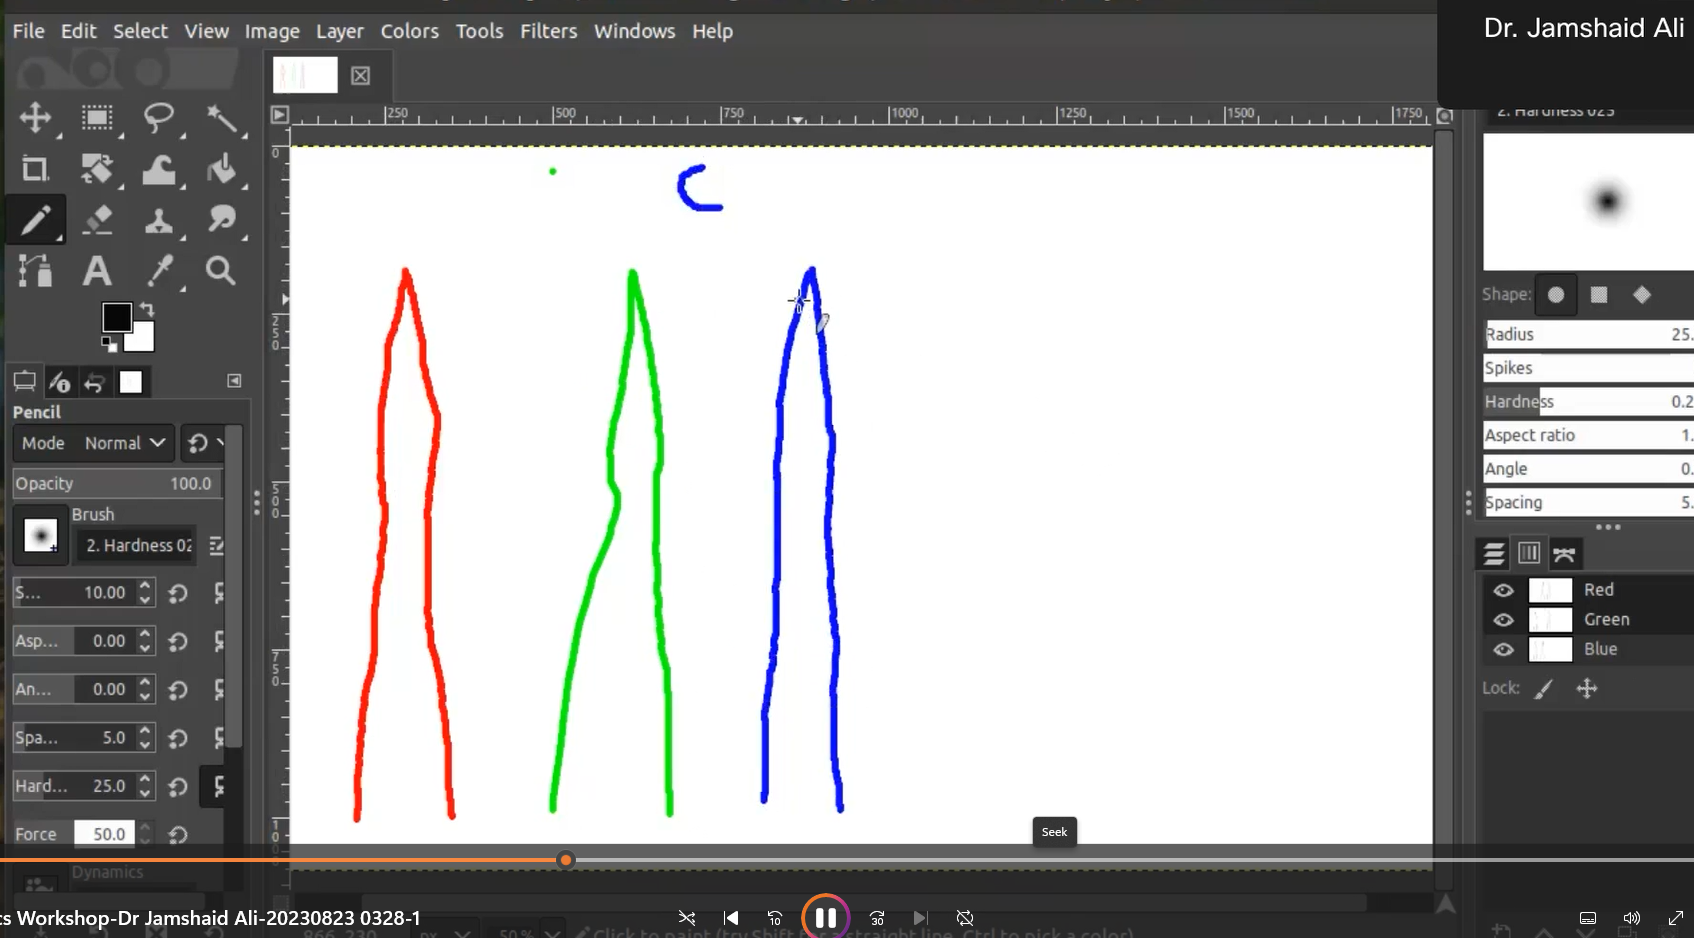Select the Color Picker tool

click(159, 270)
